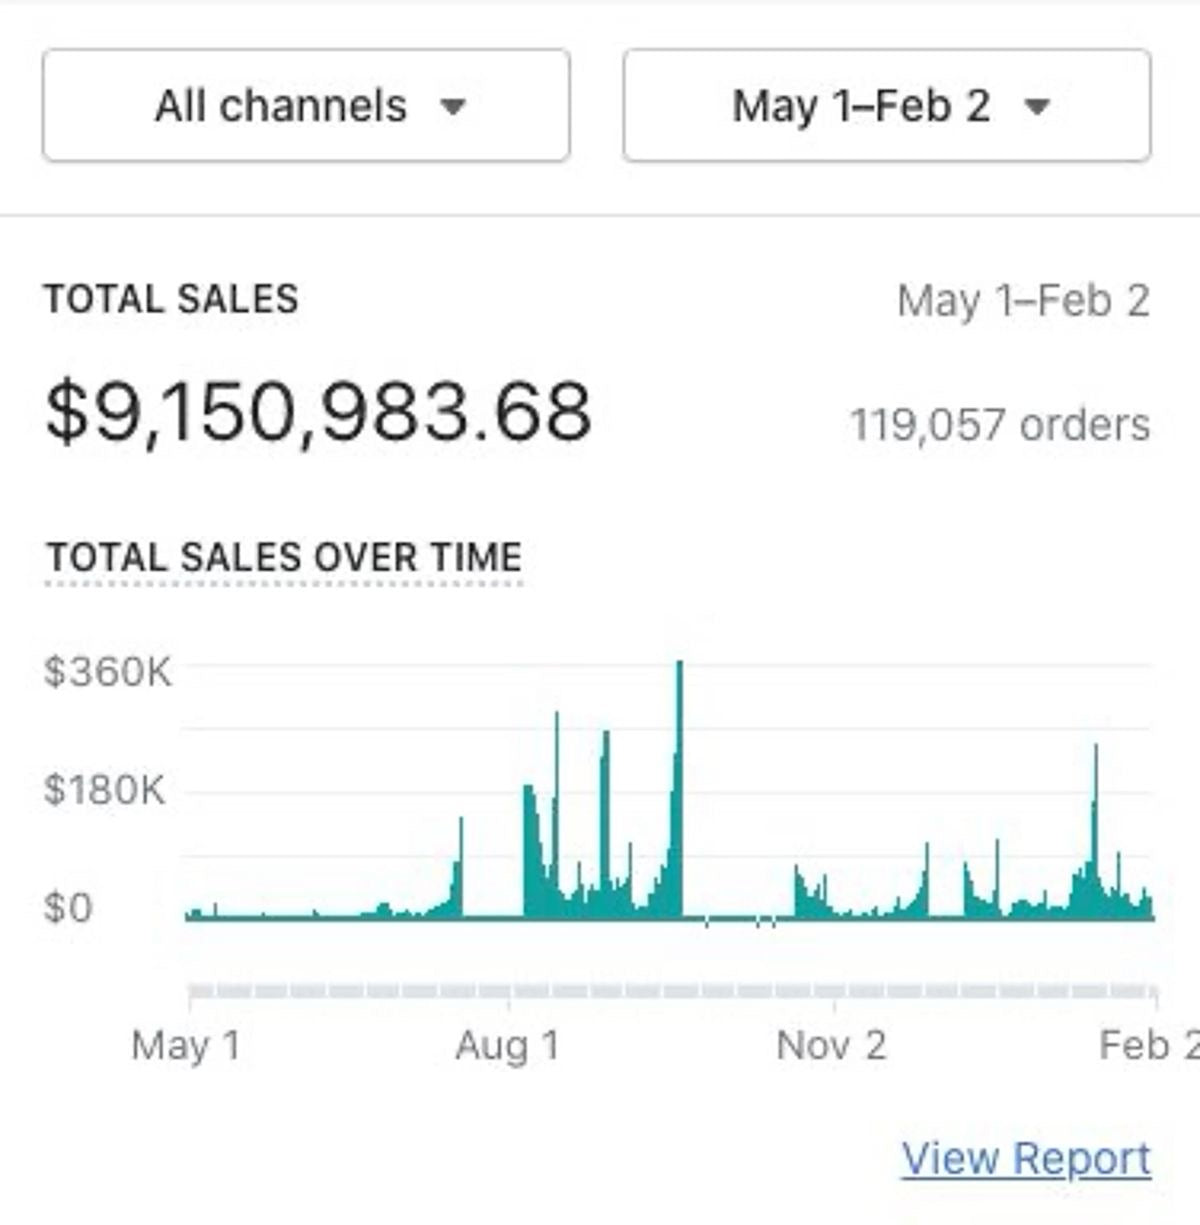Open the All channels dropdown

(303, 106)
